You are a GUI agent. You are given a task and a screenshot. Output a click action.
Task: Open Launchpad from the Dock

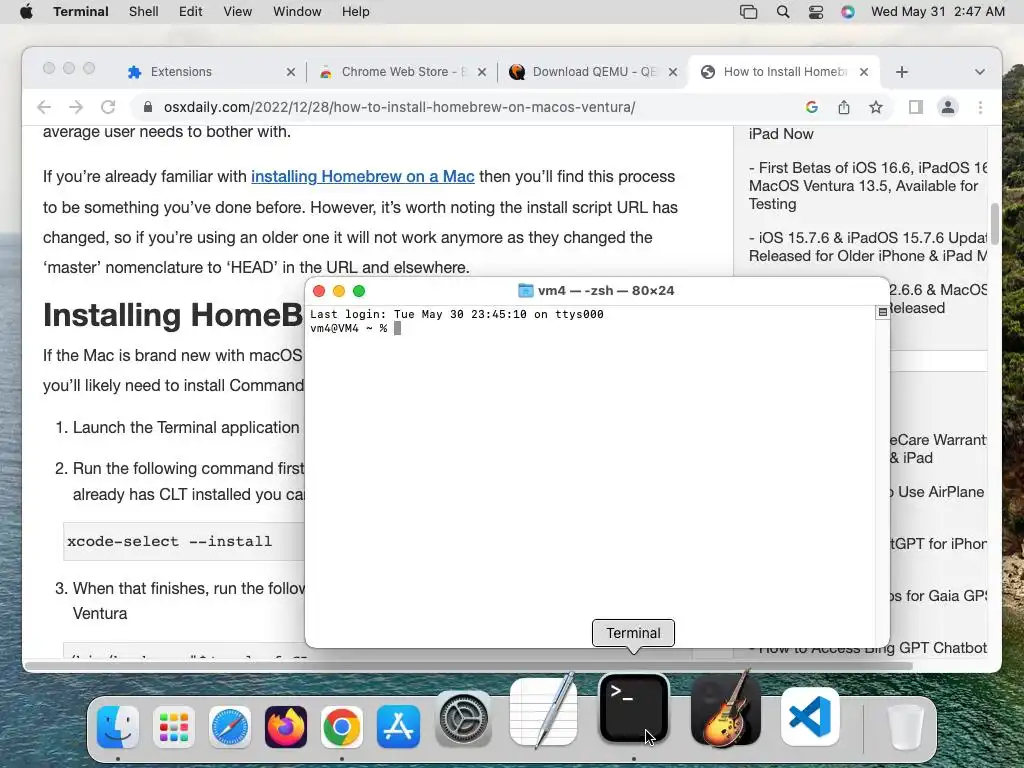click(174, 726)
